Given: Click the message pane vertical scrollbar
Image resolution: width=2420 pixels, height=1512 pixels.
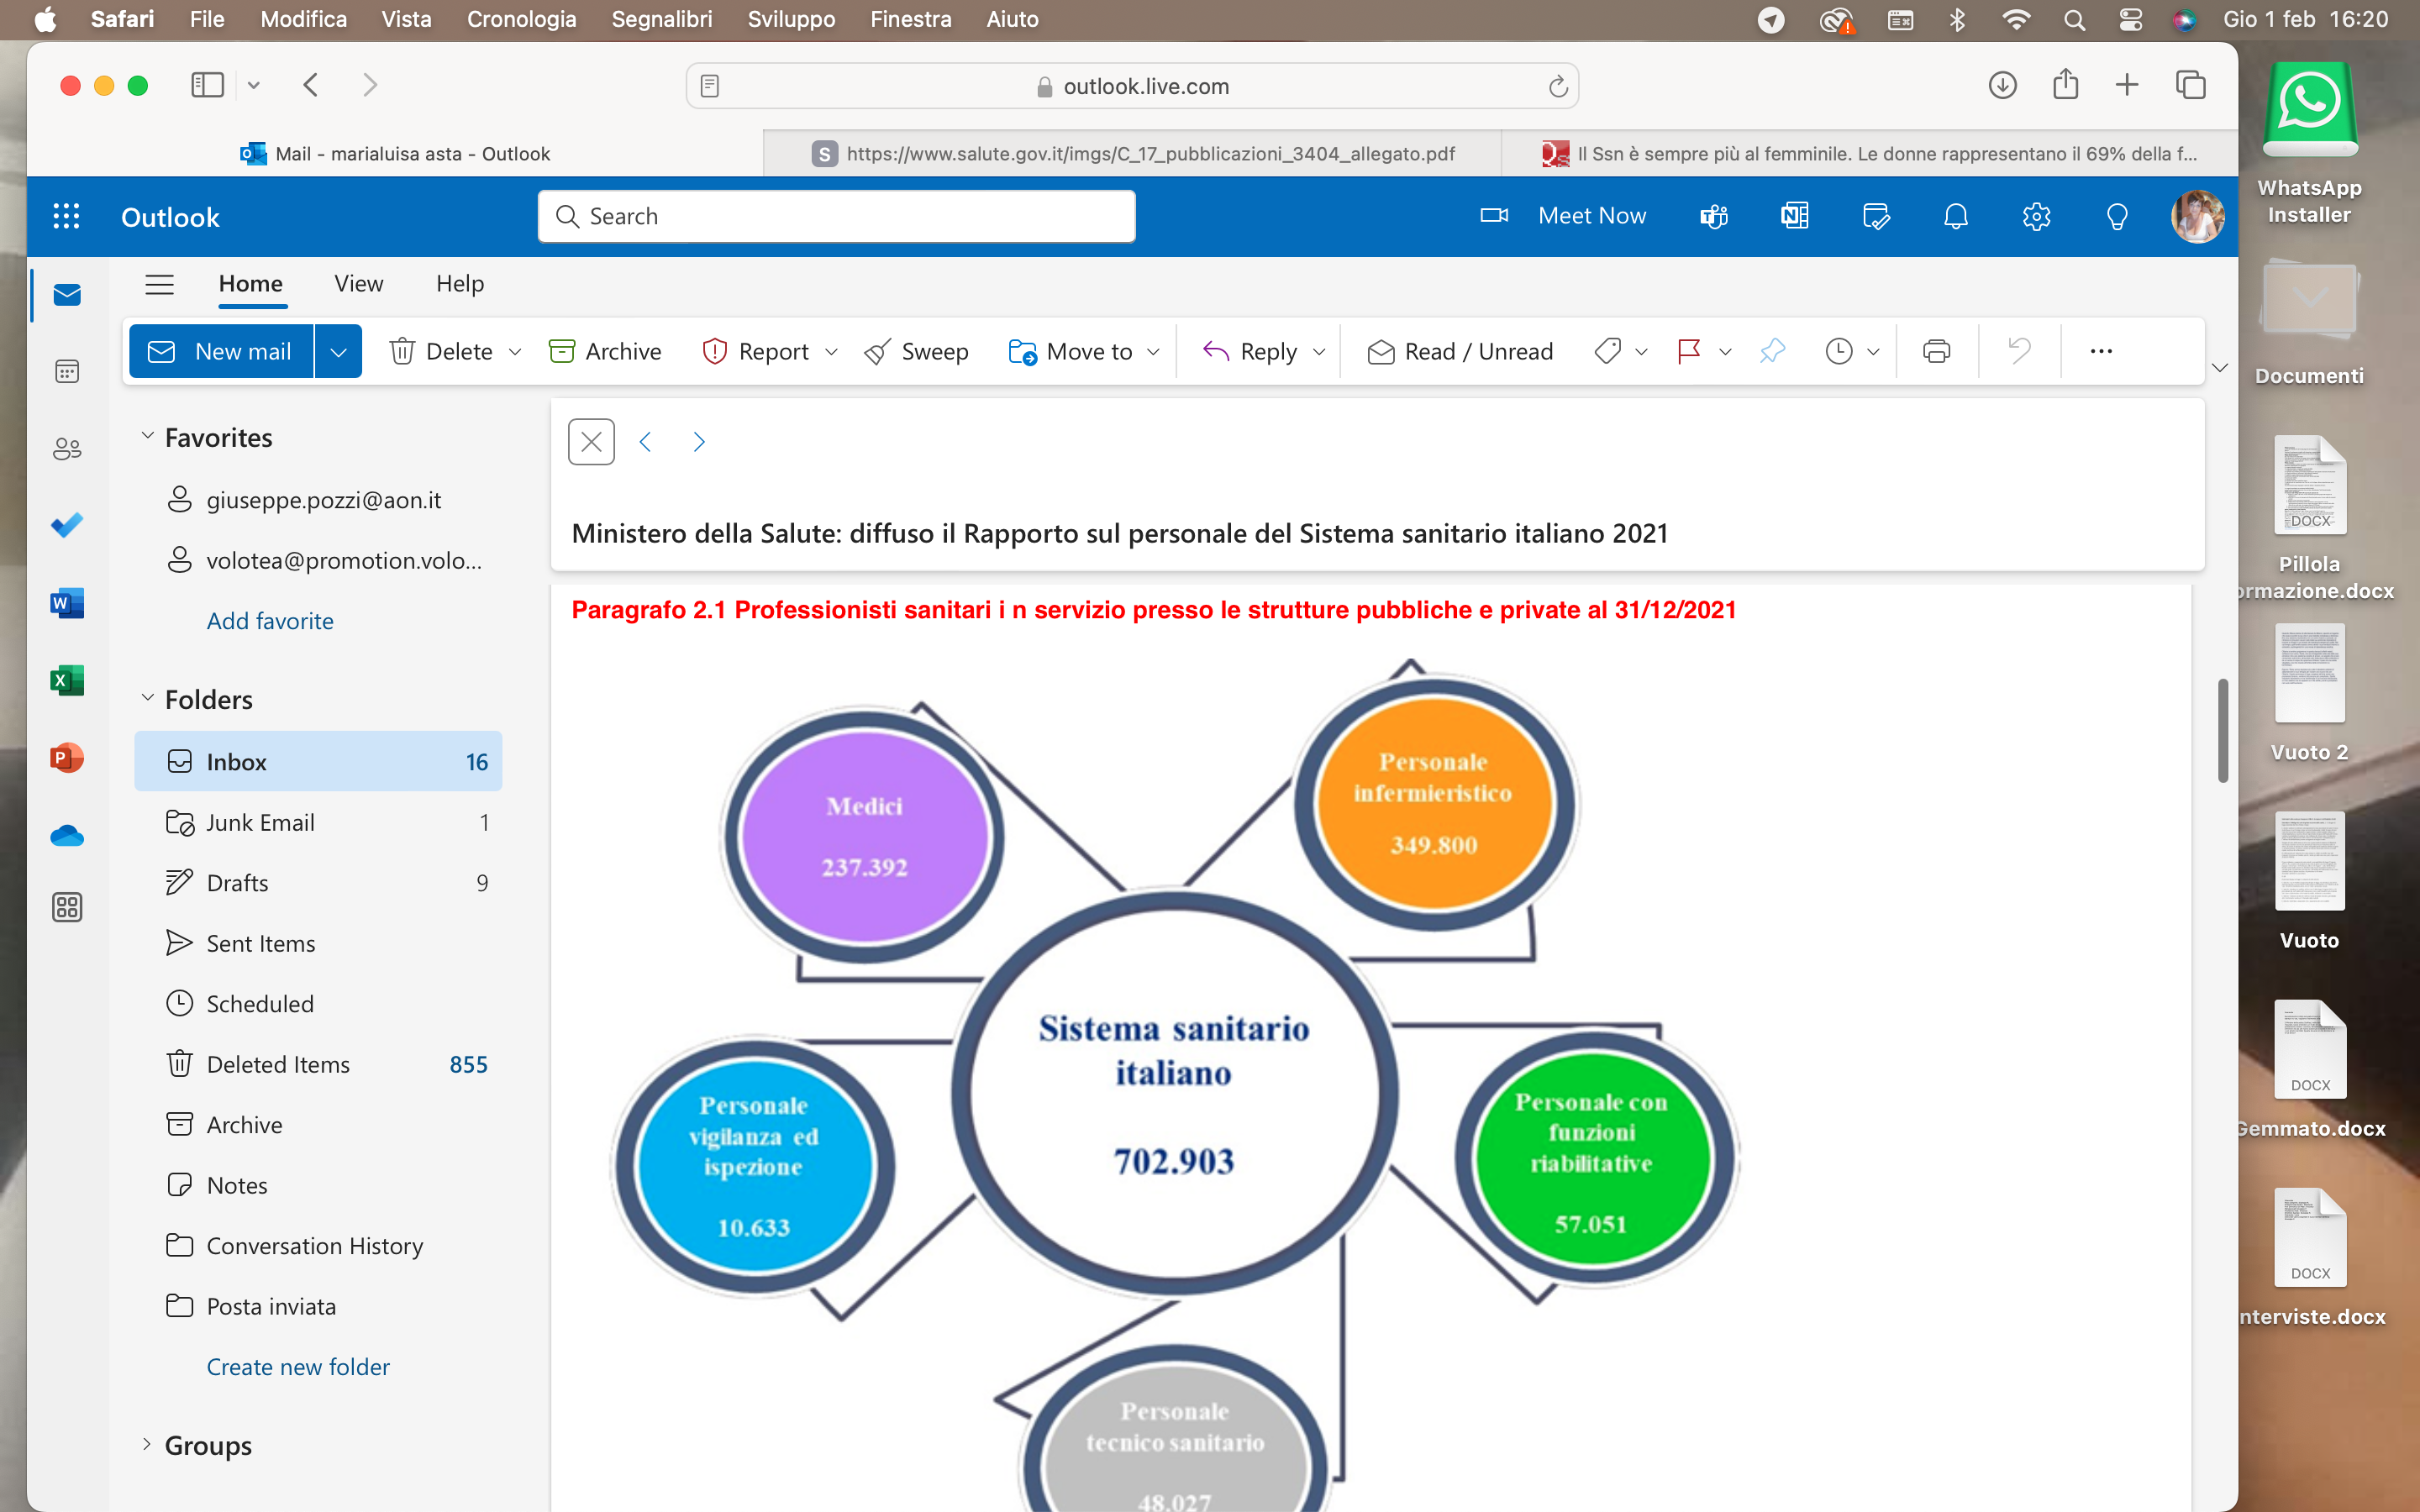Looking at the screenshot, I should pos(2223,731).
